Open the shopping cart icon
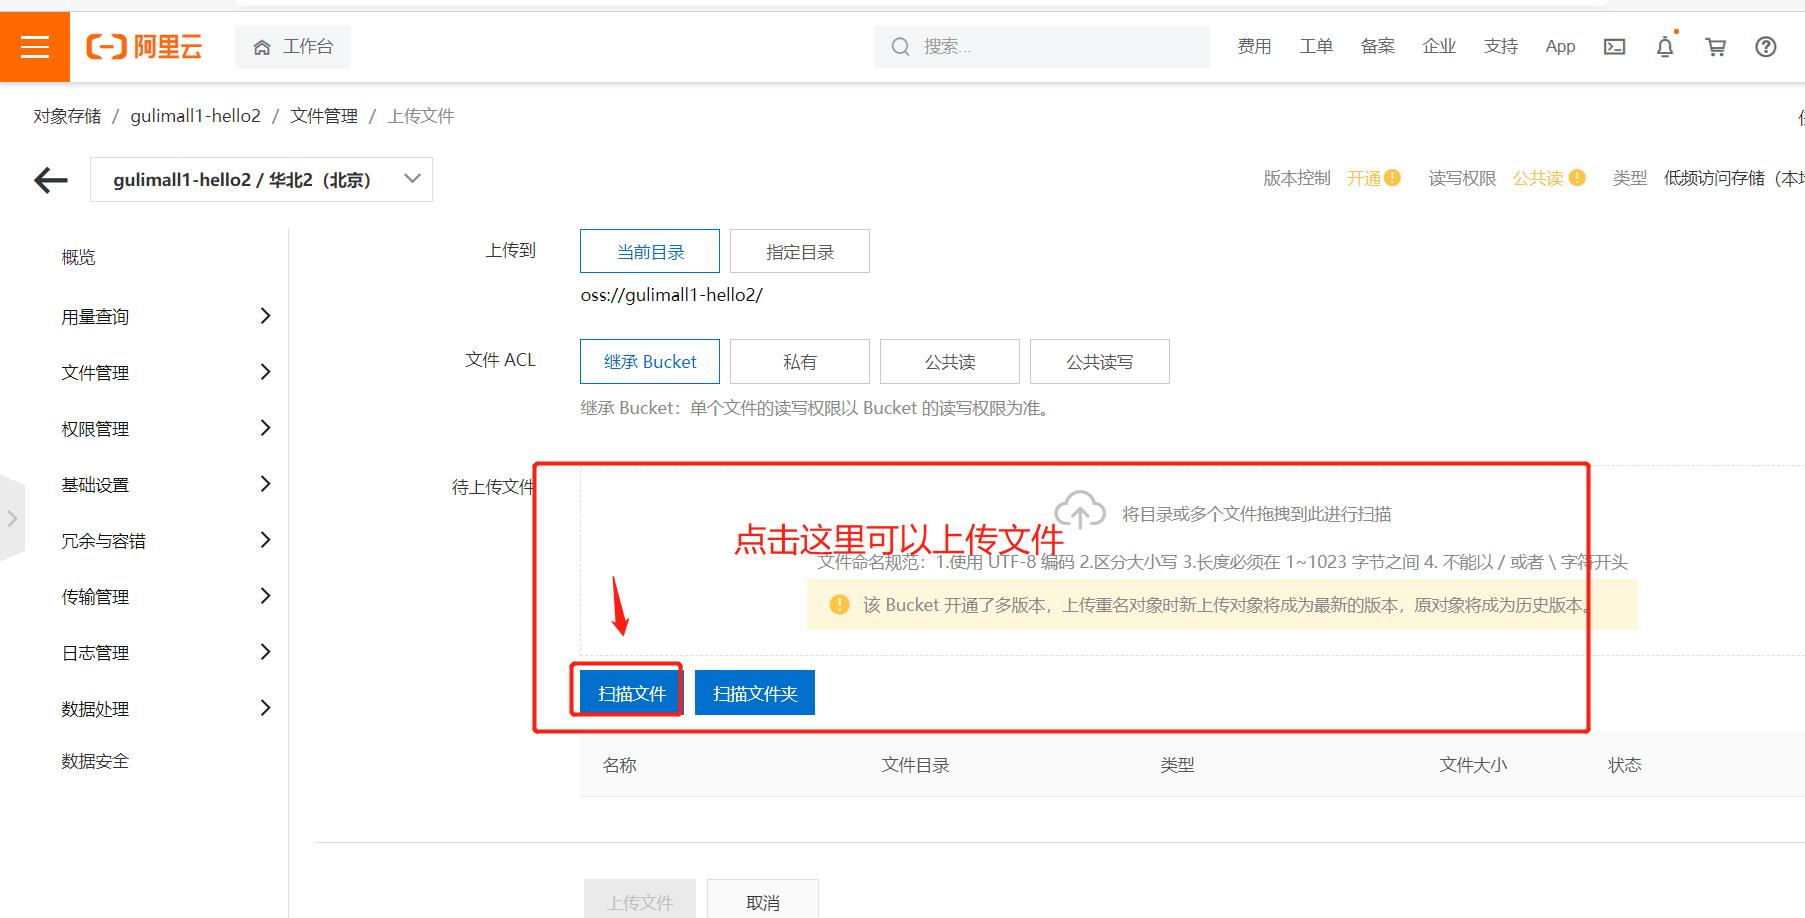This screenshot has width=1805, height=918. [x=1716, y=47]
